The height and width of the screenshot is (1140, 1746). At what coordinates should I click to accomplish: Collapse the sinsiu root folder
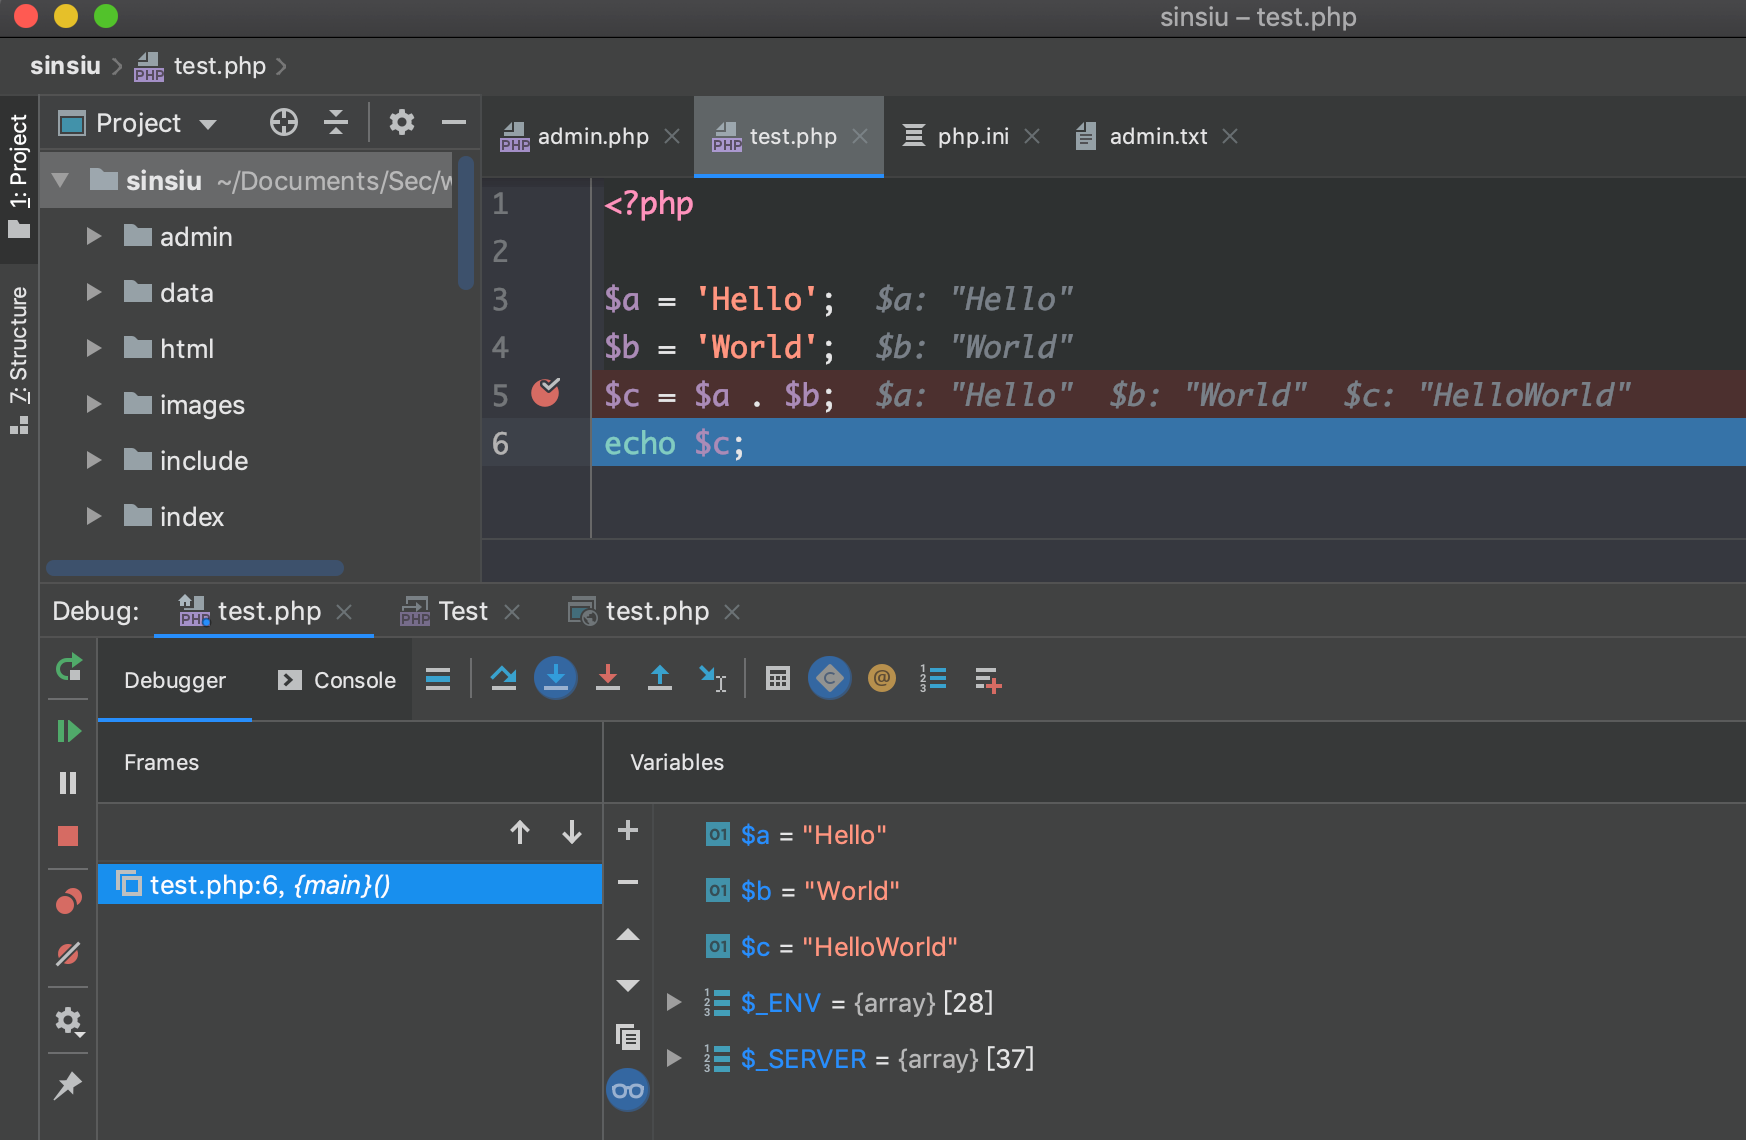tap(61, 180)
